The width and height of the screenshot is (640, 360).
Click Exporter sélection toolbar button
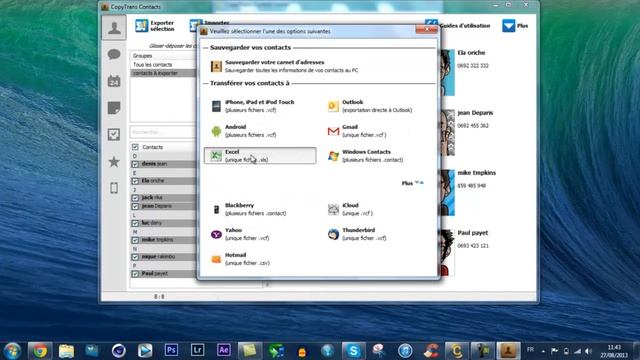(155, 26)
